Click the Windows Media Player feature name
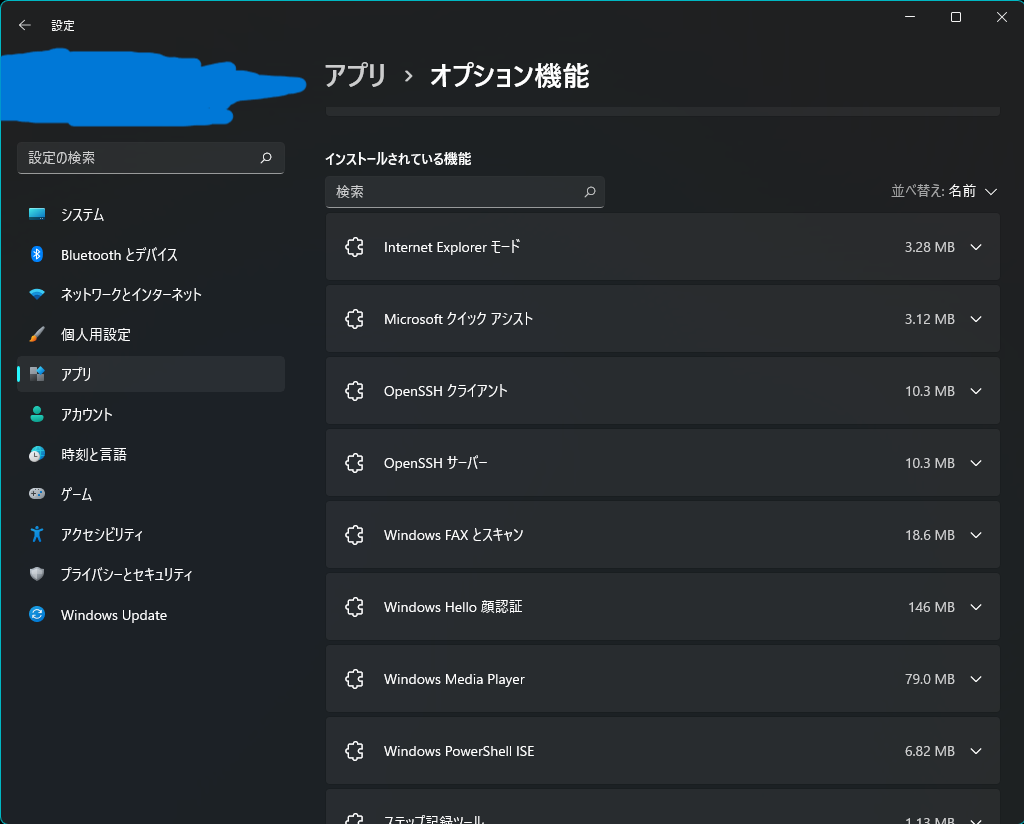 (x=454, y=679)
